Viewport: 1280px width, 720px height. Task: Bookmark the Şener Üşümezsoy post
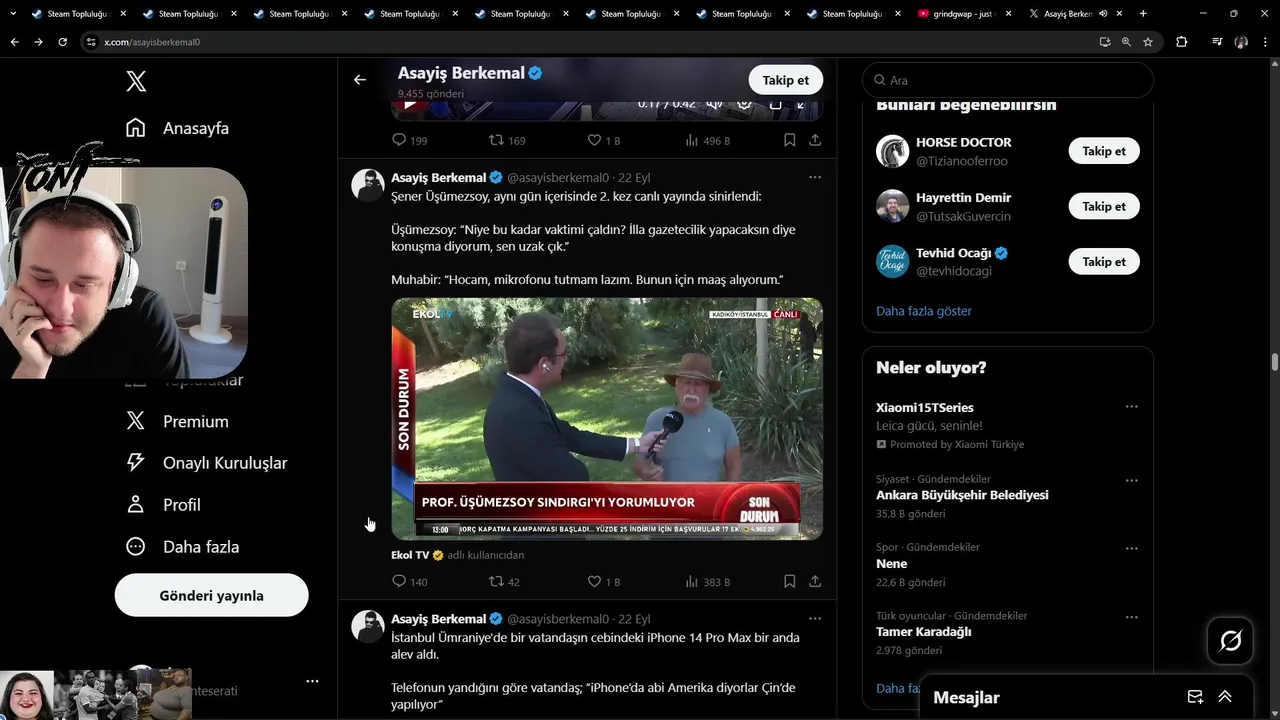789,581
